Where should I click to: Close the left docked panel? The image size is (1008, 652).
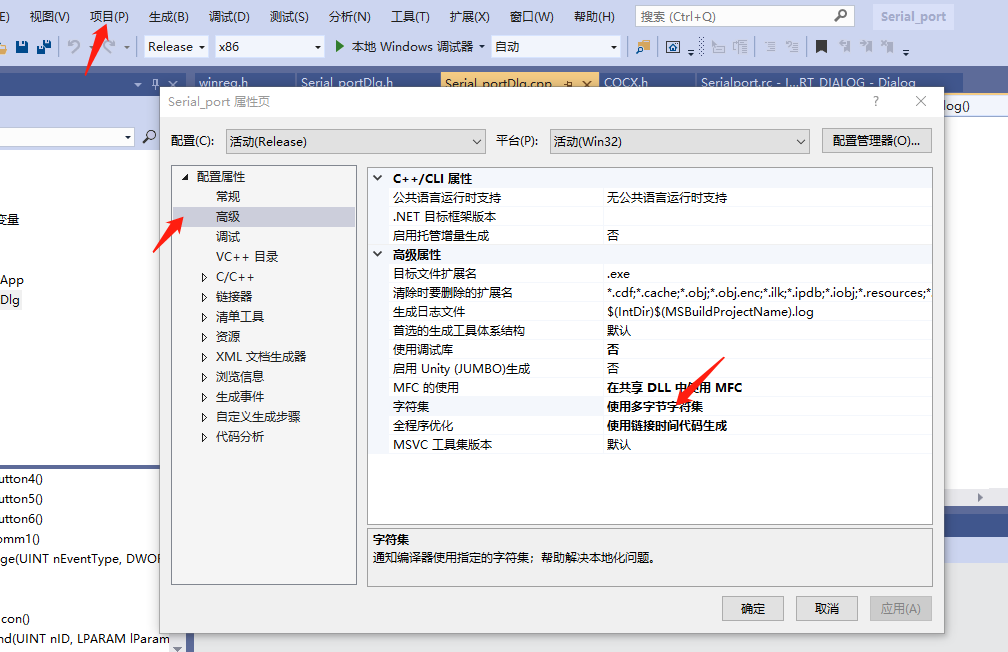[173, 84]
